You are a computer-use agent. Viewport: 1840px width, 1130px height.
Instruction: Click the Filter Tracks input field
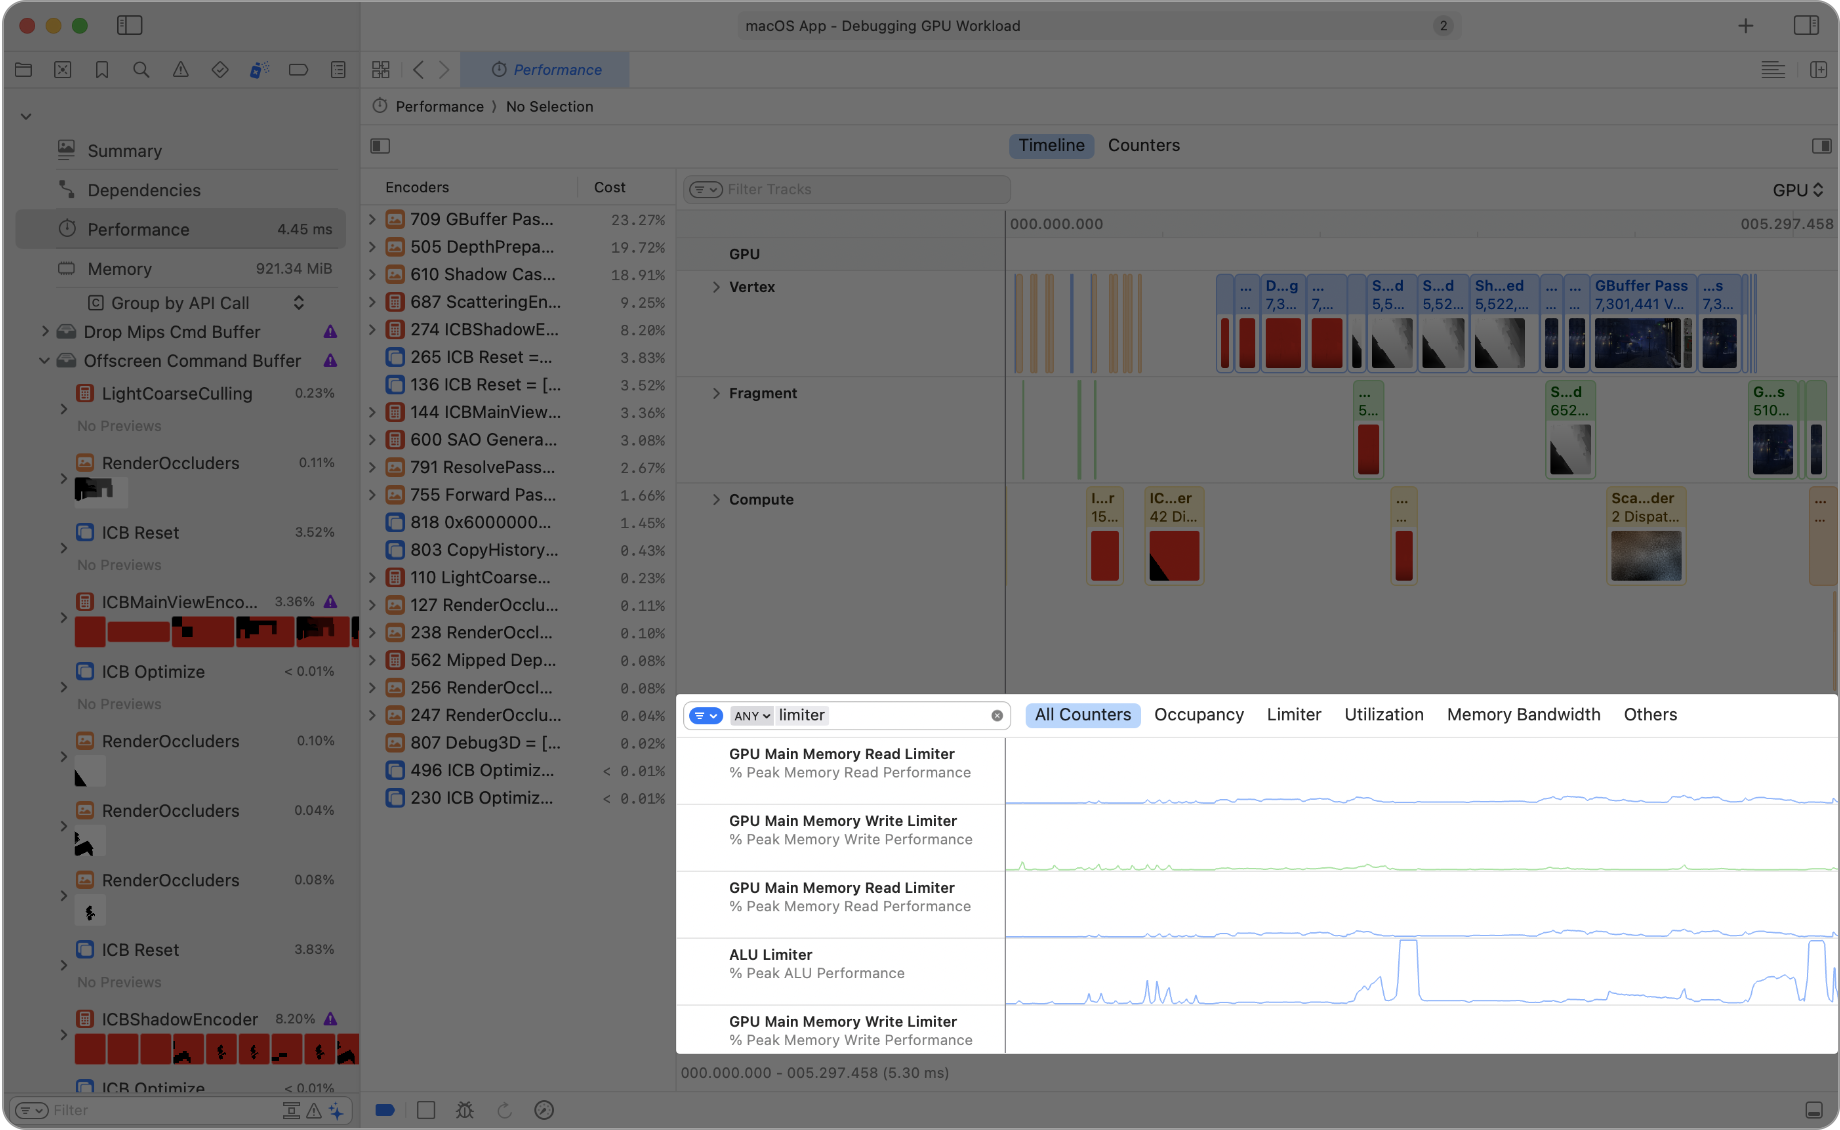(x=860, y=189)
